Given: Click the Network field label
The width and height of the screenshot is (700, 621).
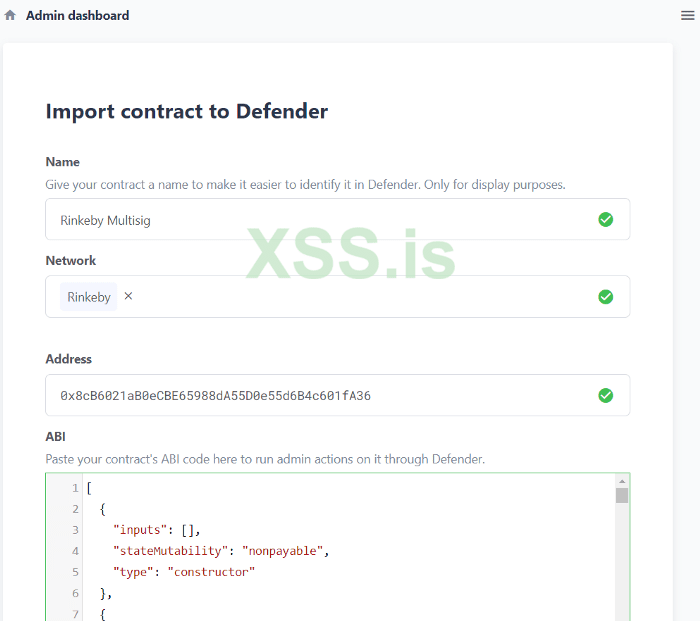Looking at the screenshot, I should pos(71,261).
